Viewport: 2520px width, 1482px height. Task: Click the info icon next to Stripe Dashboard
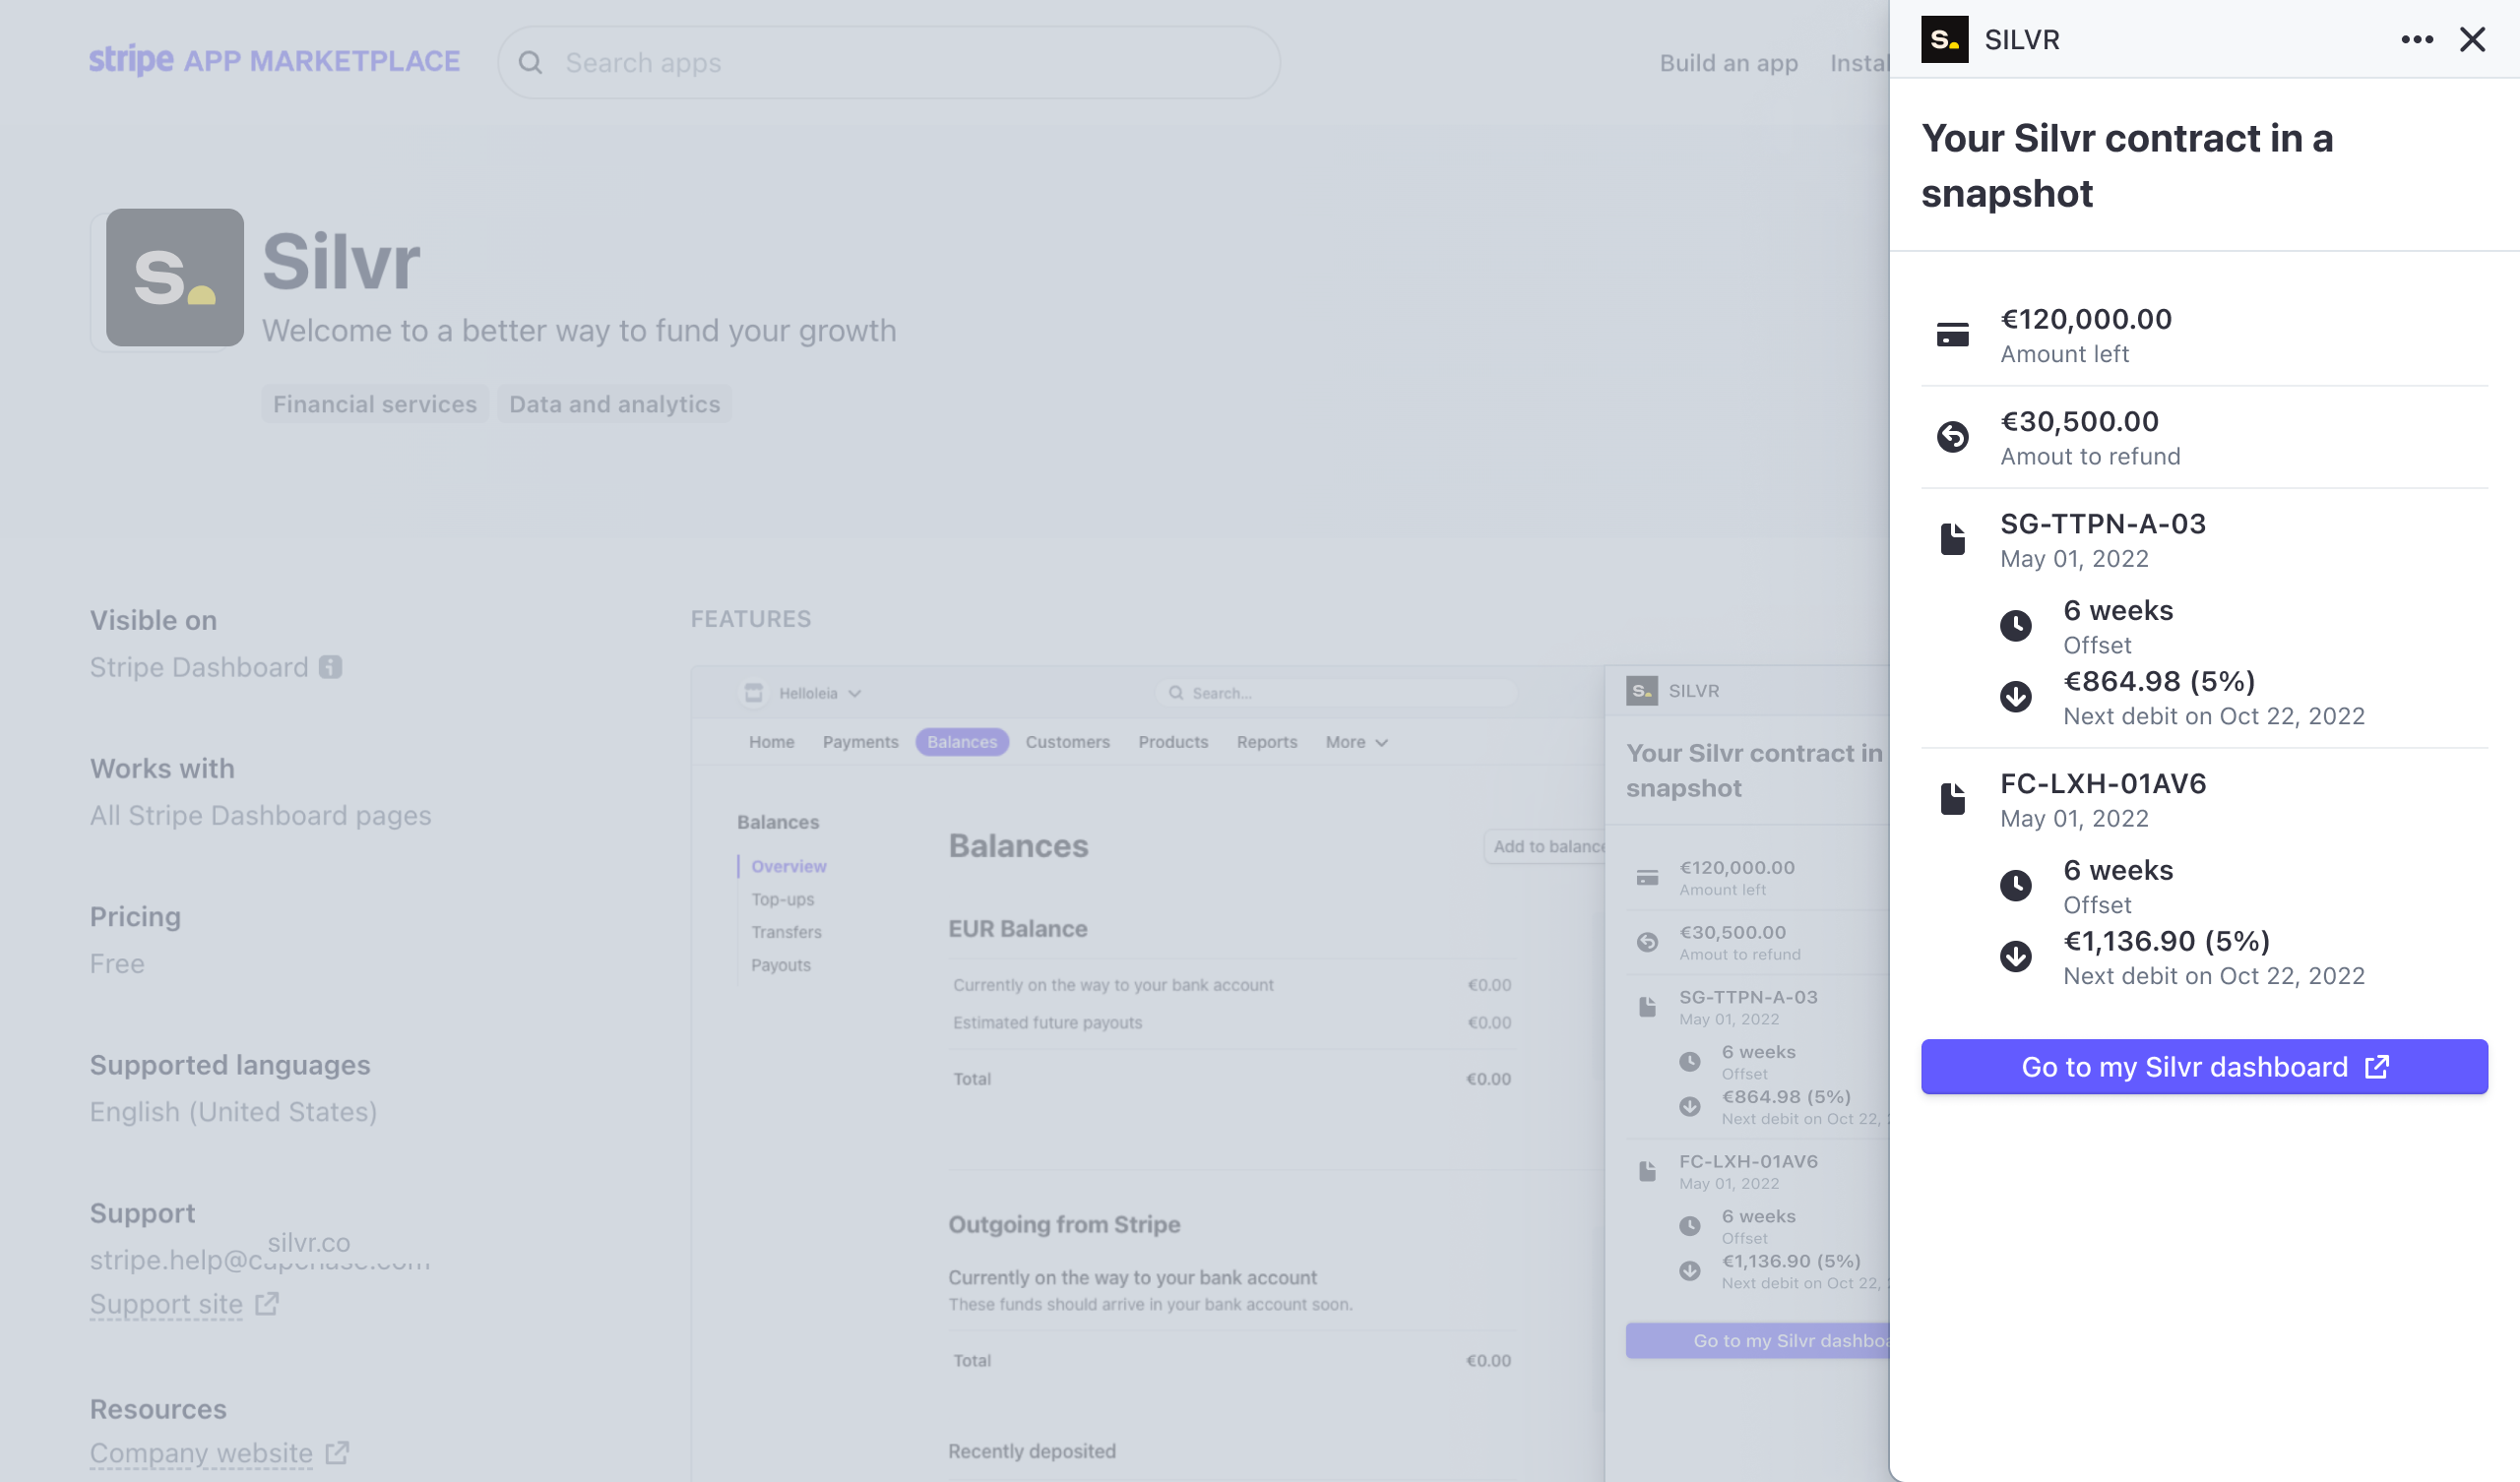coord(330,666)
